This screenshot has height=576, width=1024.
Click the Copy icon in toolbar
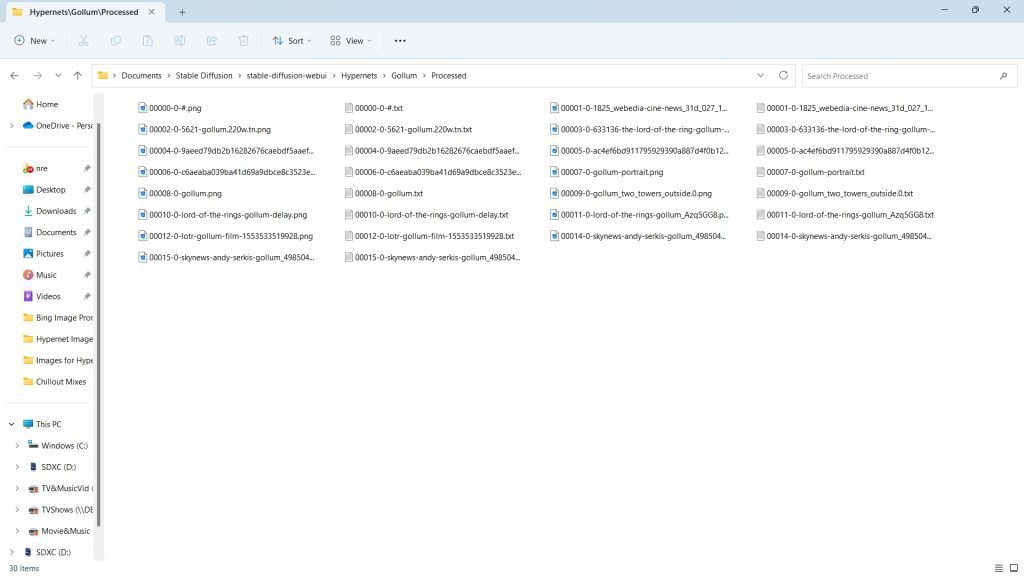pyautogui.click(x=116, y=41)
